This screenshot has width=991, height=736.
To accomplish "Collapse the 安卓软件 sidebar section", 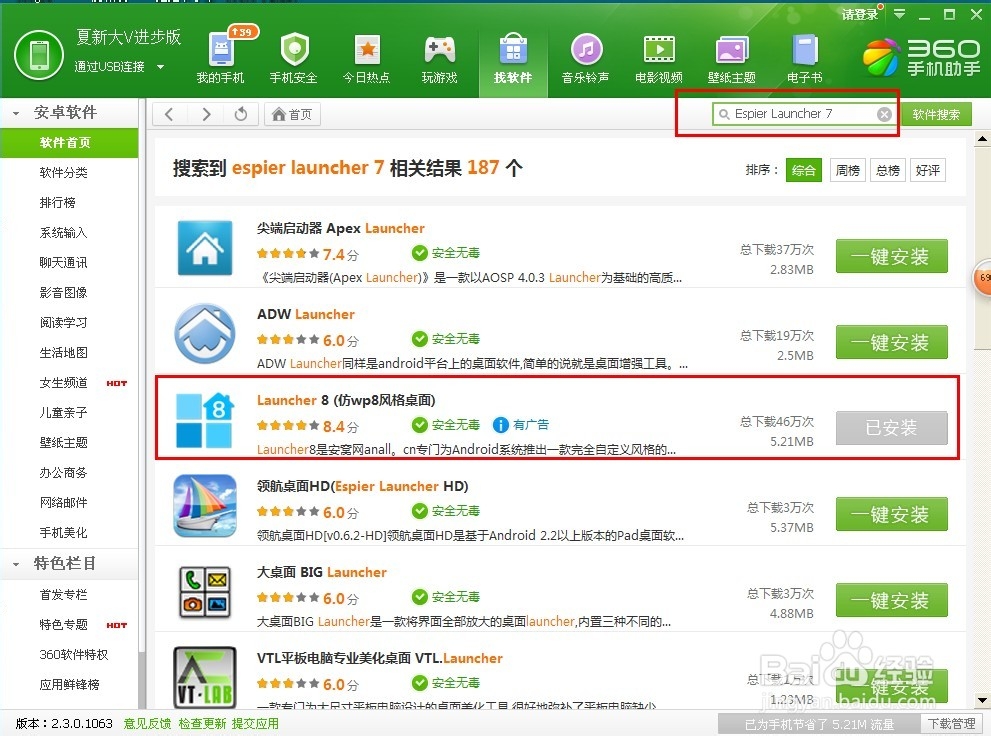I will (14, 112).
